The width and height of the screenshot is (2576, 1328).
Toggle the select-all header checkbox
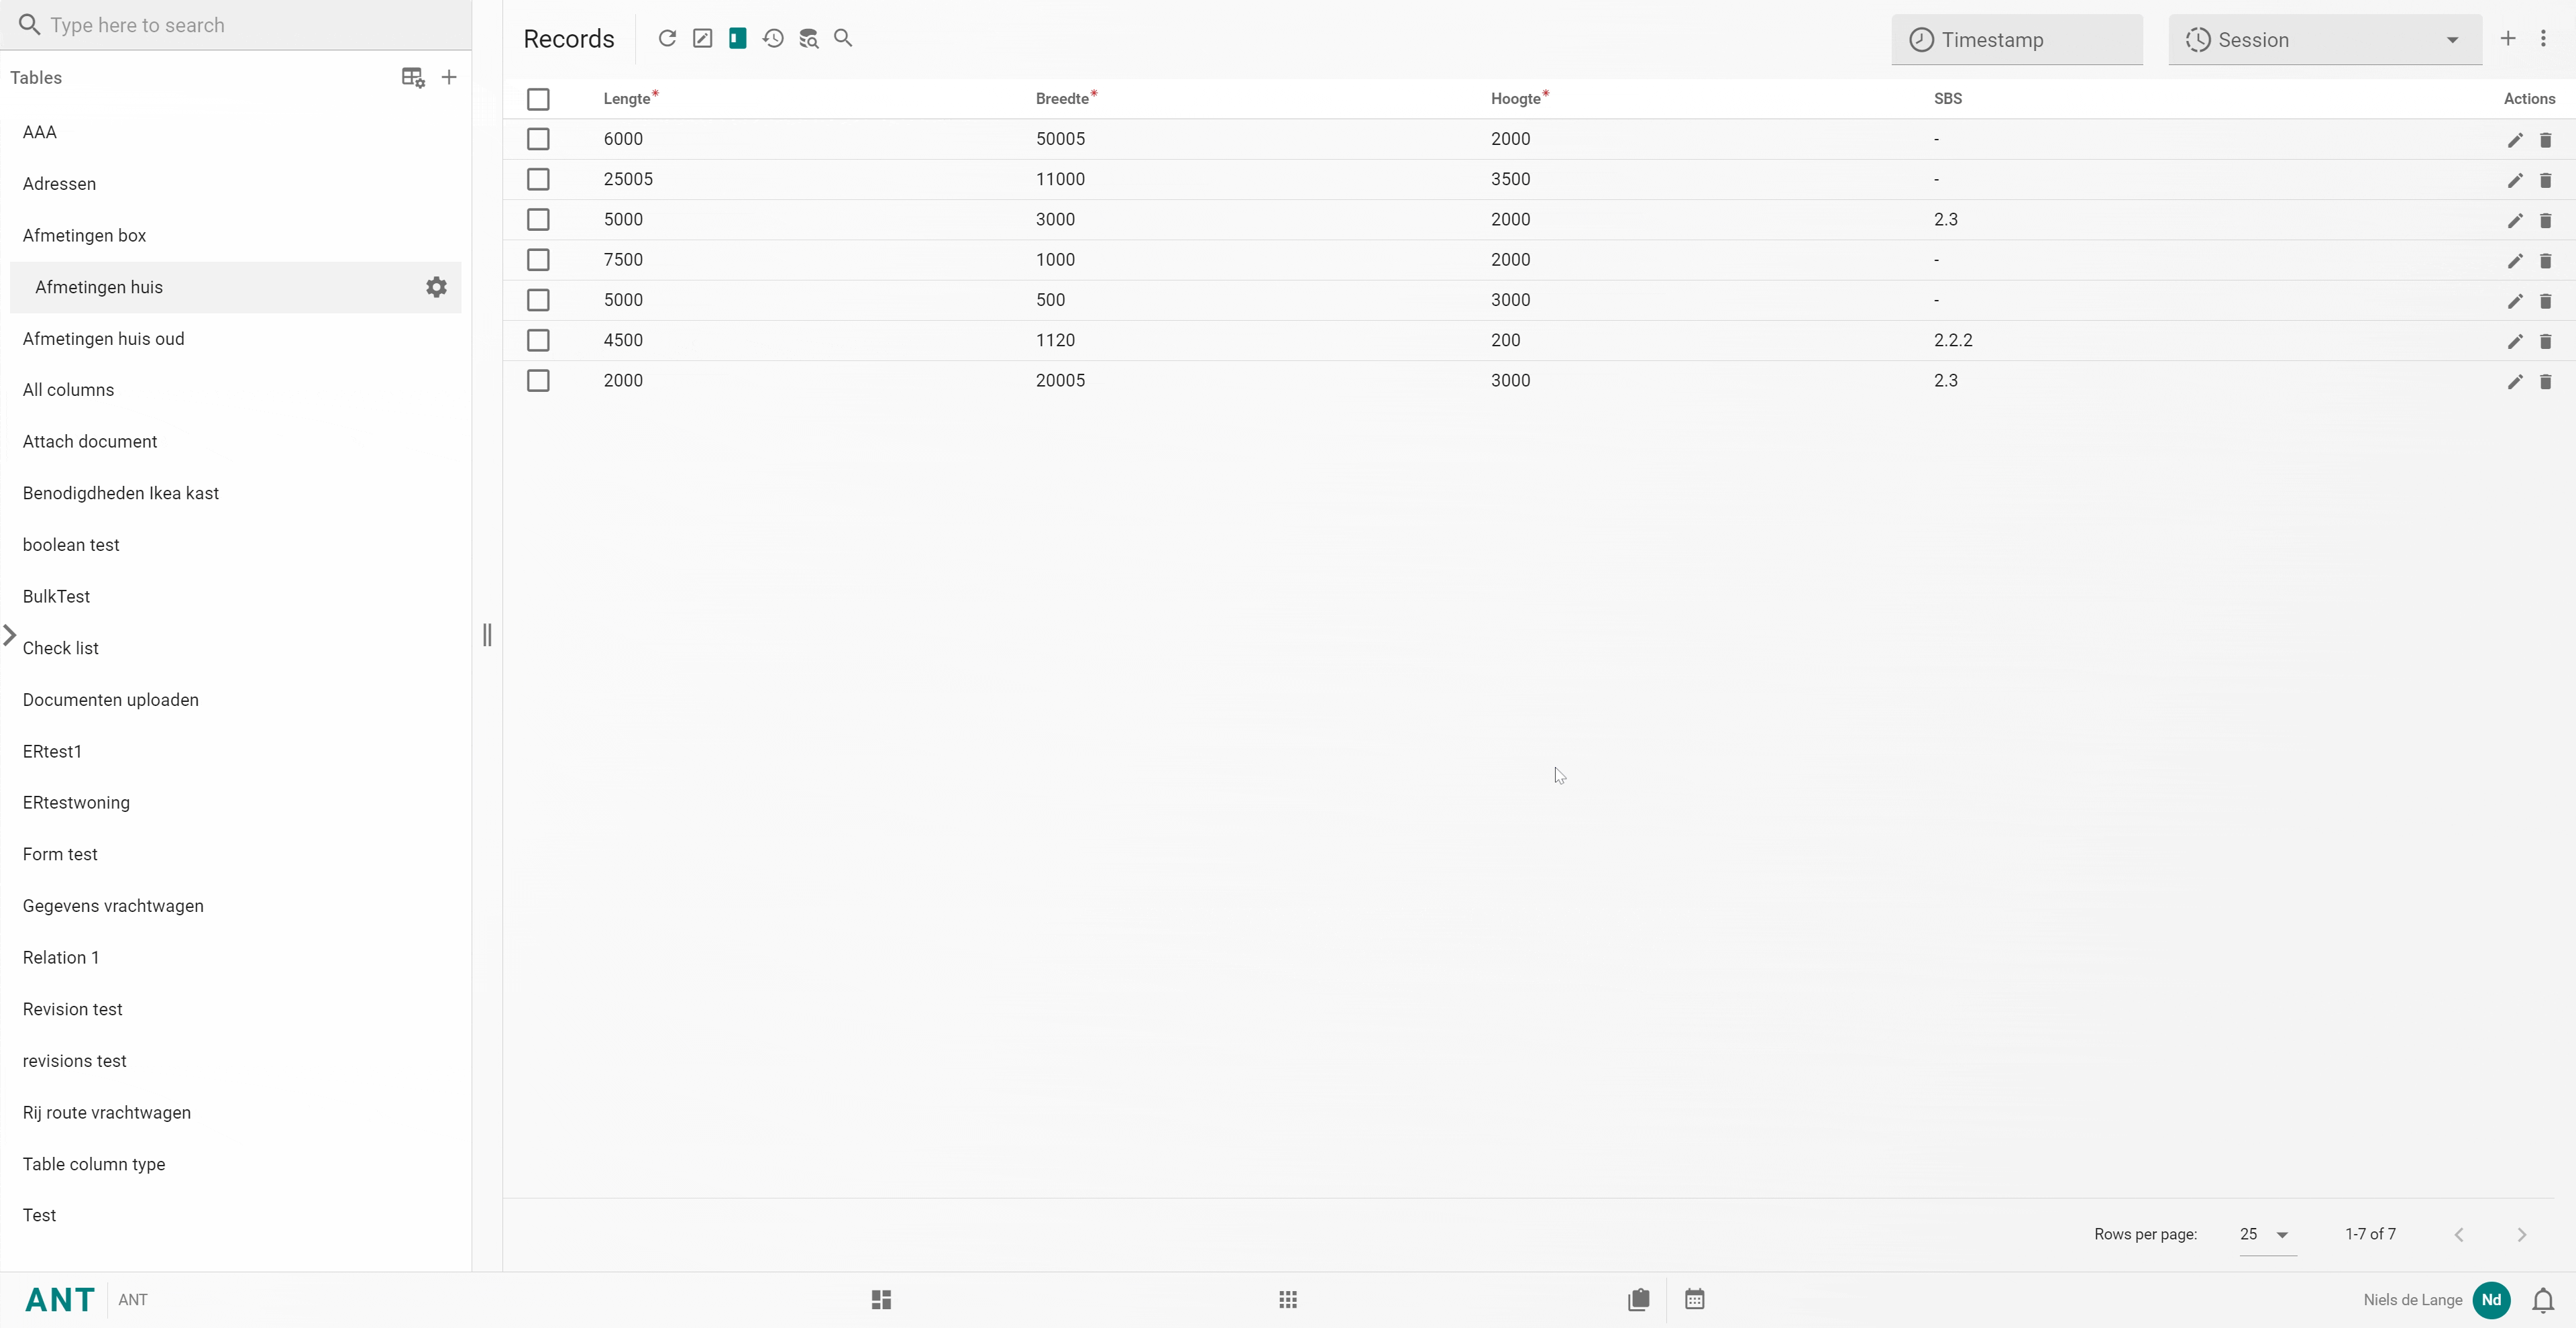pyautogui.click(x=538, y=99)
